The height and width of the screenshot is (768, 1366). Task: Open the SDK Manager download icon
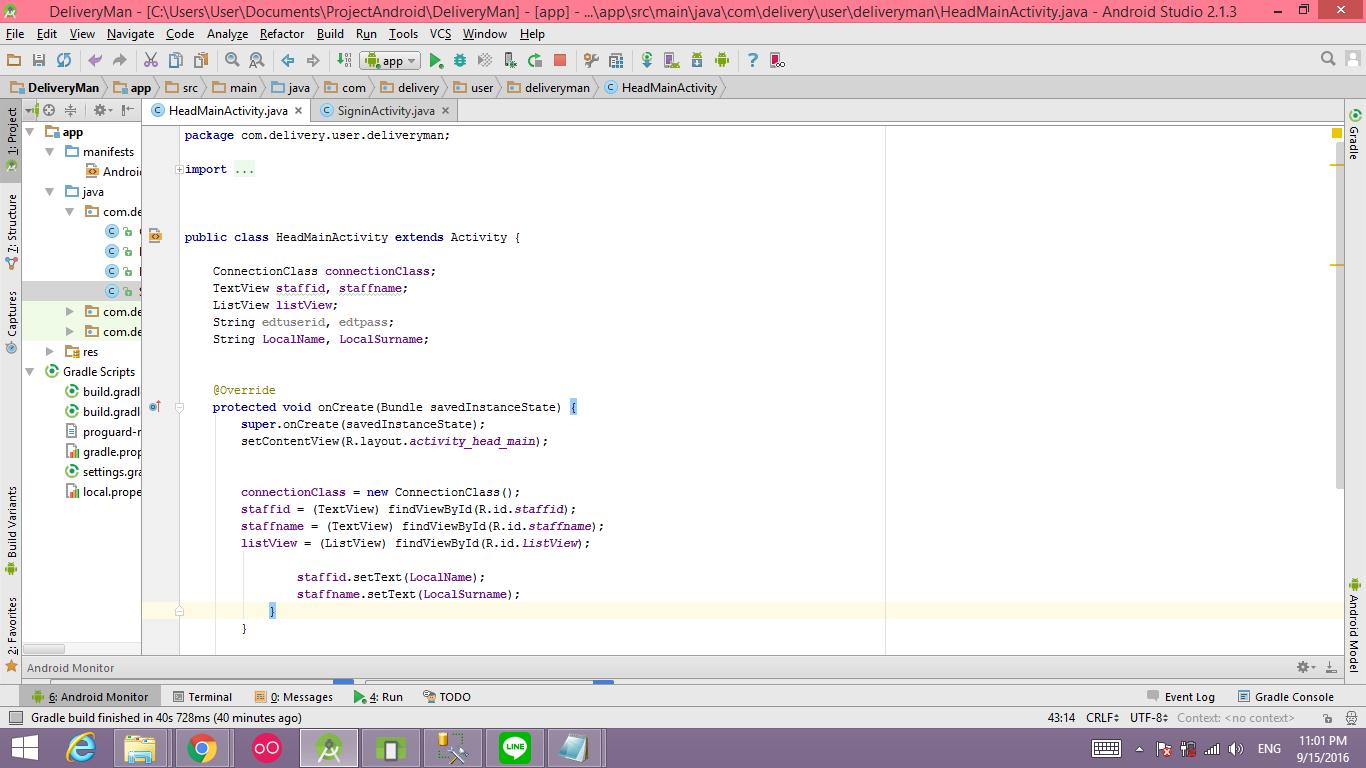pyautogui.click(x=697, y=61)
